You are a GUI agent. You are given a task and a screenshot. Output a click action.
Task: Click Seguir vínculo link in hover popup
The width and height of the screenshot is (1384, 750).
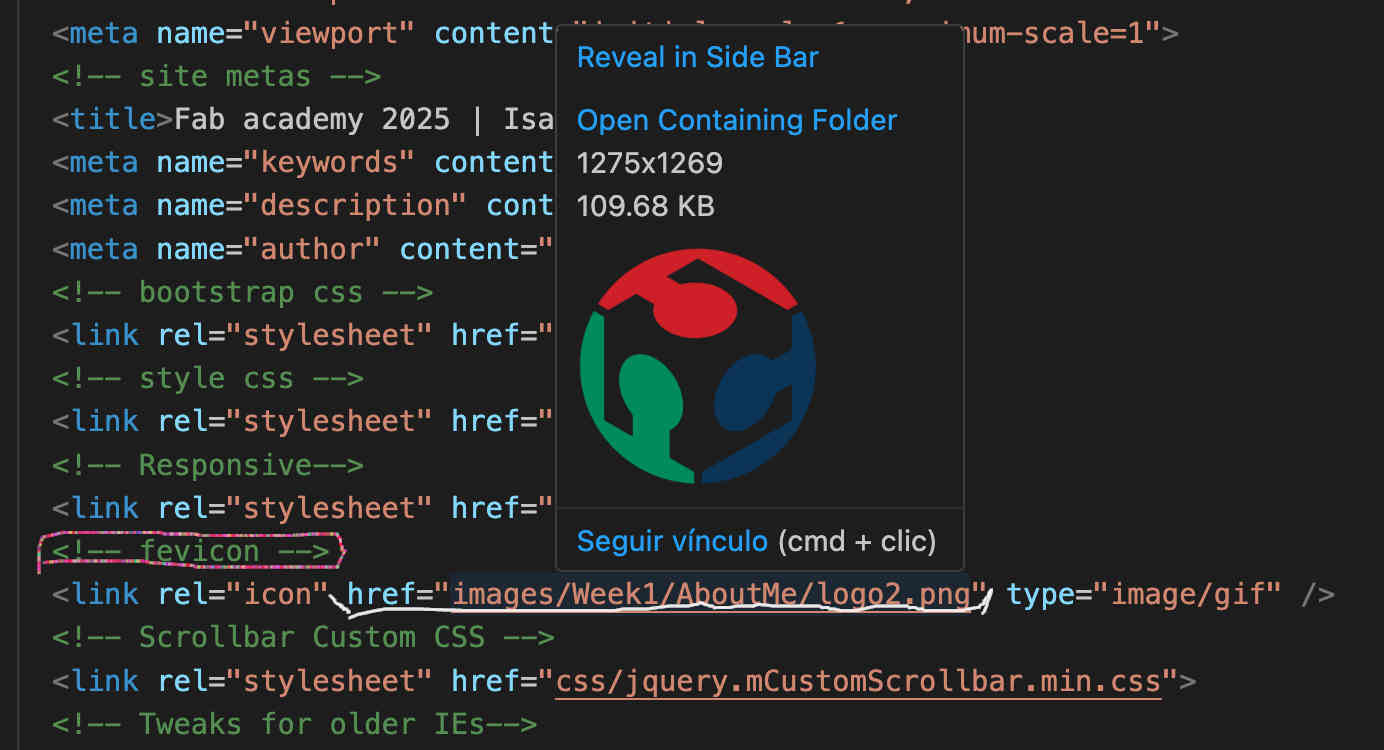tap(672, 541)
